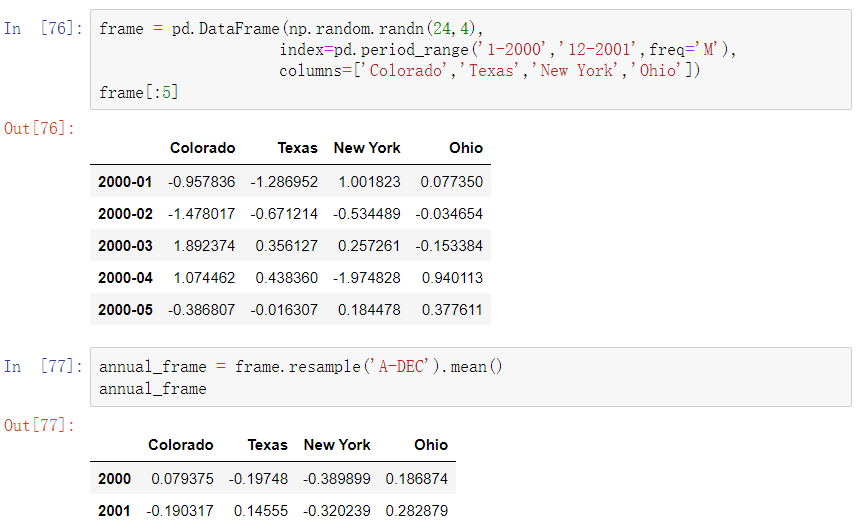Click cell value 0.077350
Viewport: 857px width, 531px height.
[x=451, y=181]
